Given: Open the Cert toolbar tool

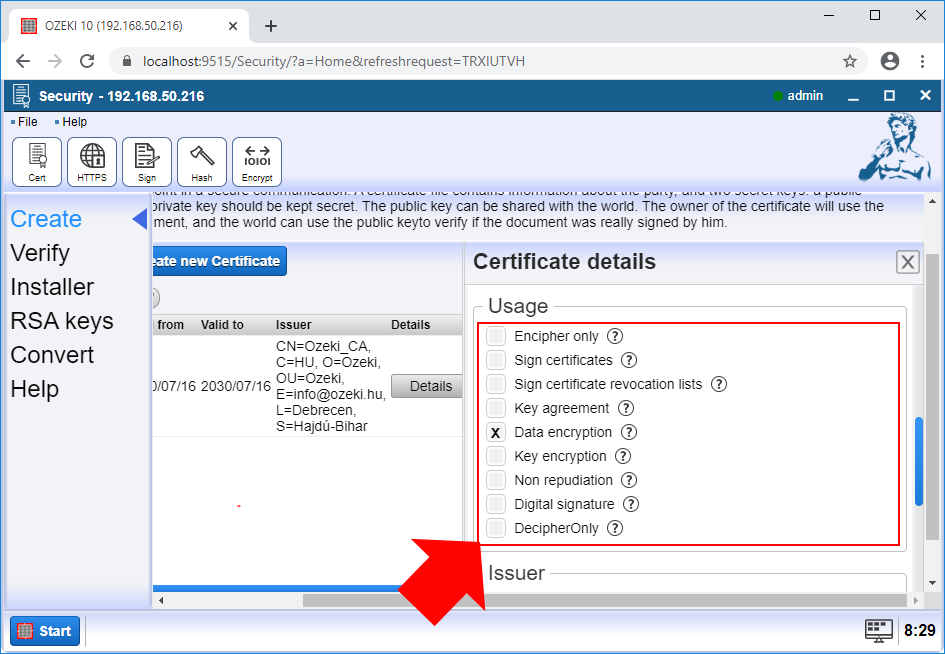Looking at the screenshot, I should point(37,162).
